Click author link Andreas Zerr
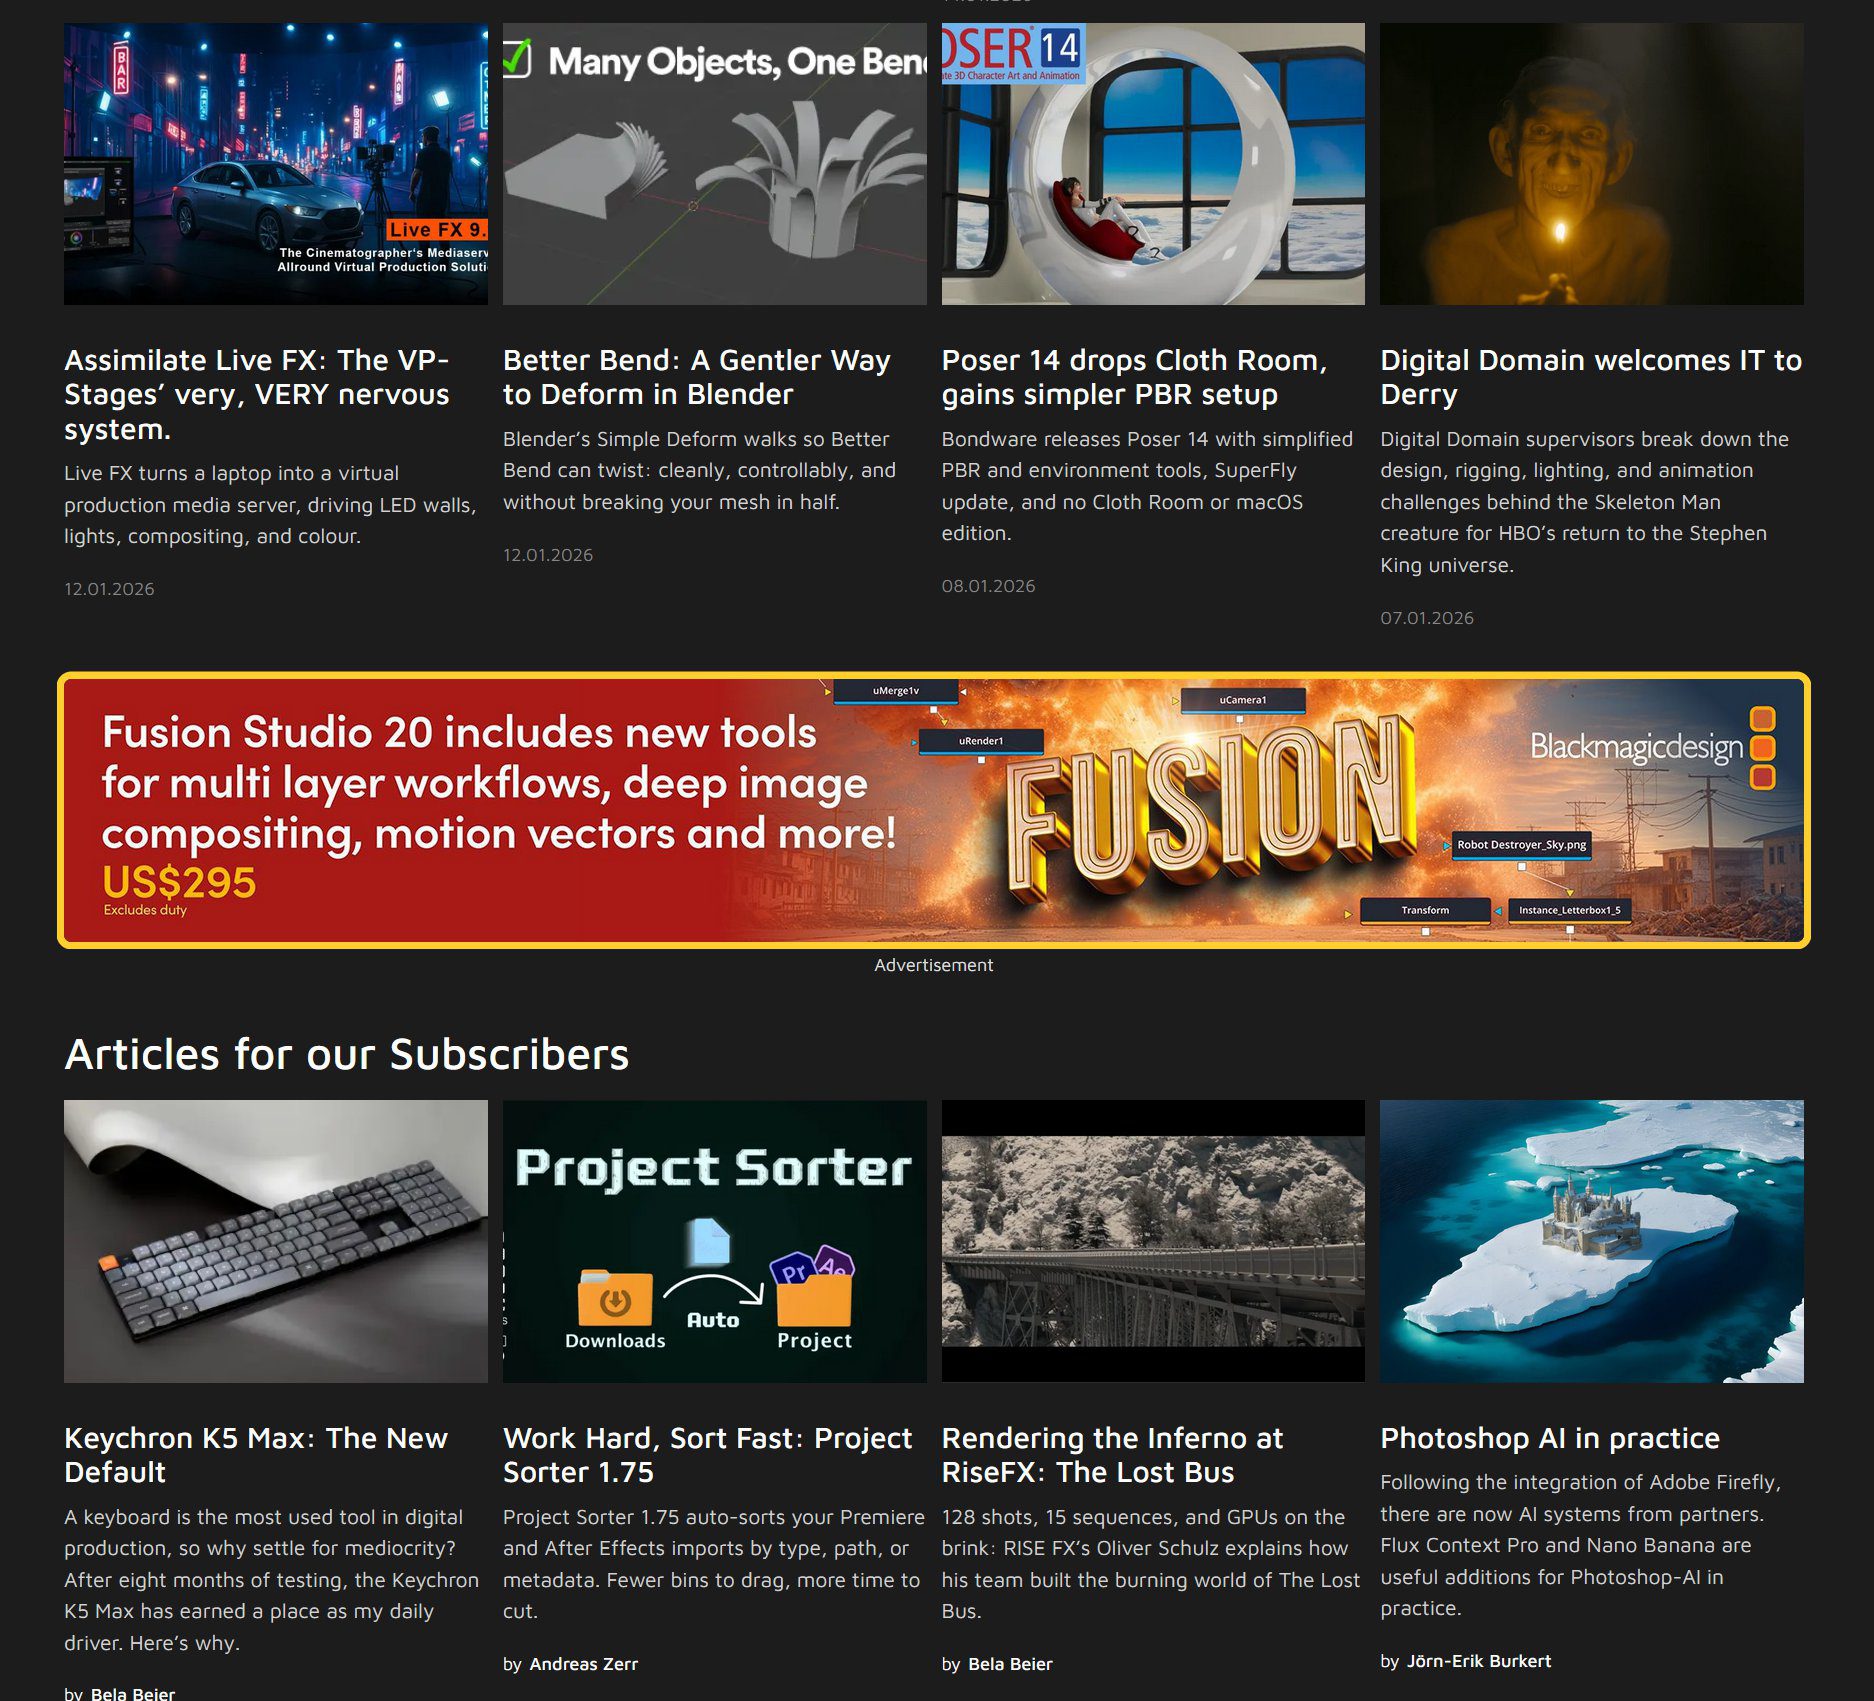The width and height of the screenshot is (1874, 1701). (x=585, y=1664)
